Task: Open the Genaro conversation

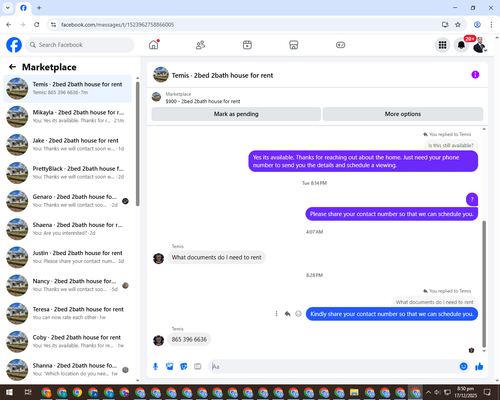Action: tap(67, 201)
